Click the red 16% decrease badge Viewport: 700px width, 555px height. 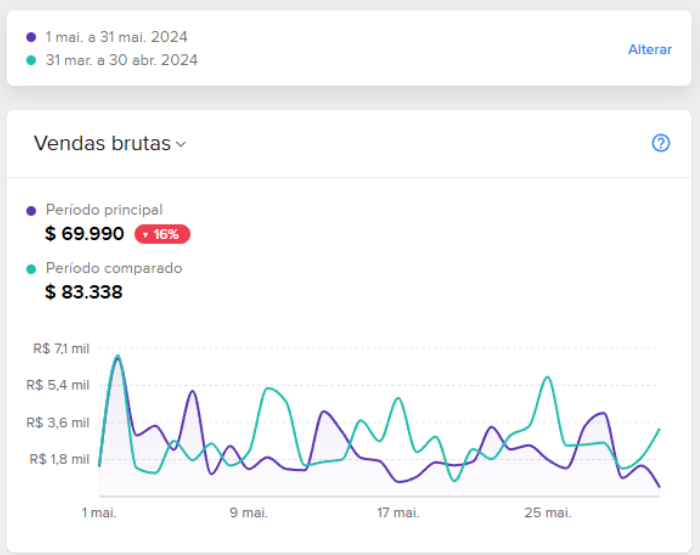[162, 234]
